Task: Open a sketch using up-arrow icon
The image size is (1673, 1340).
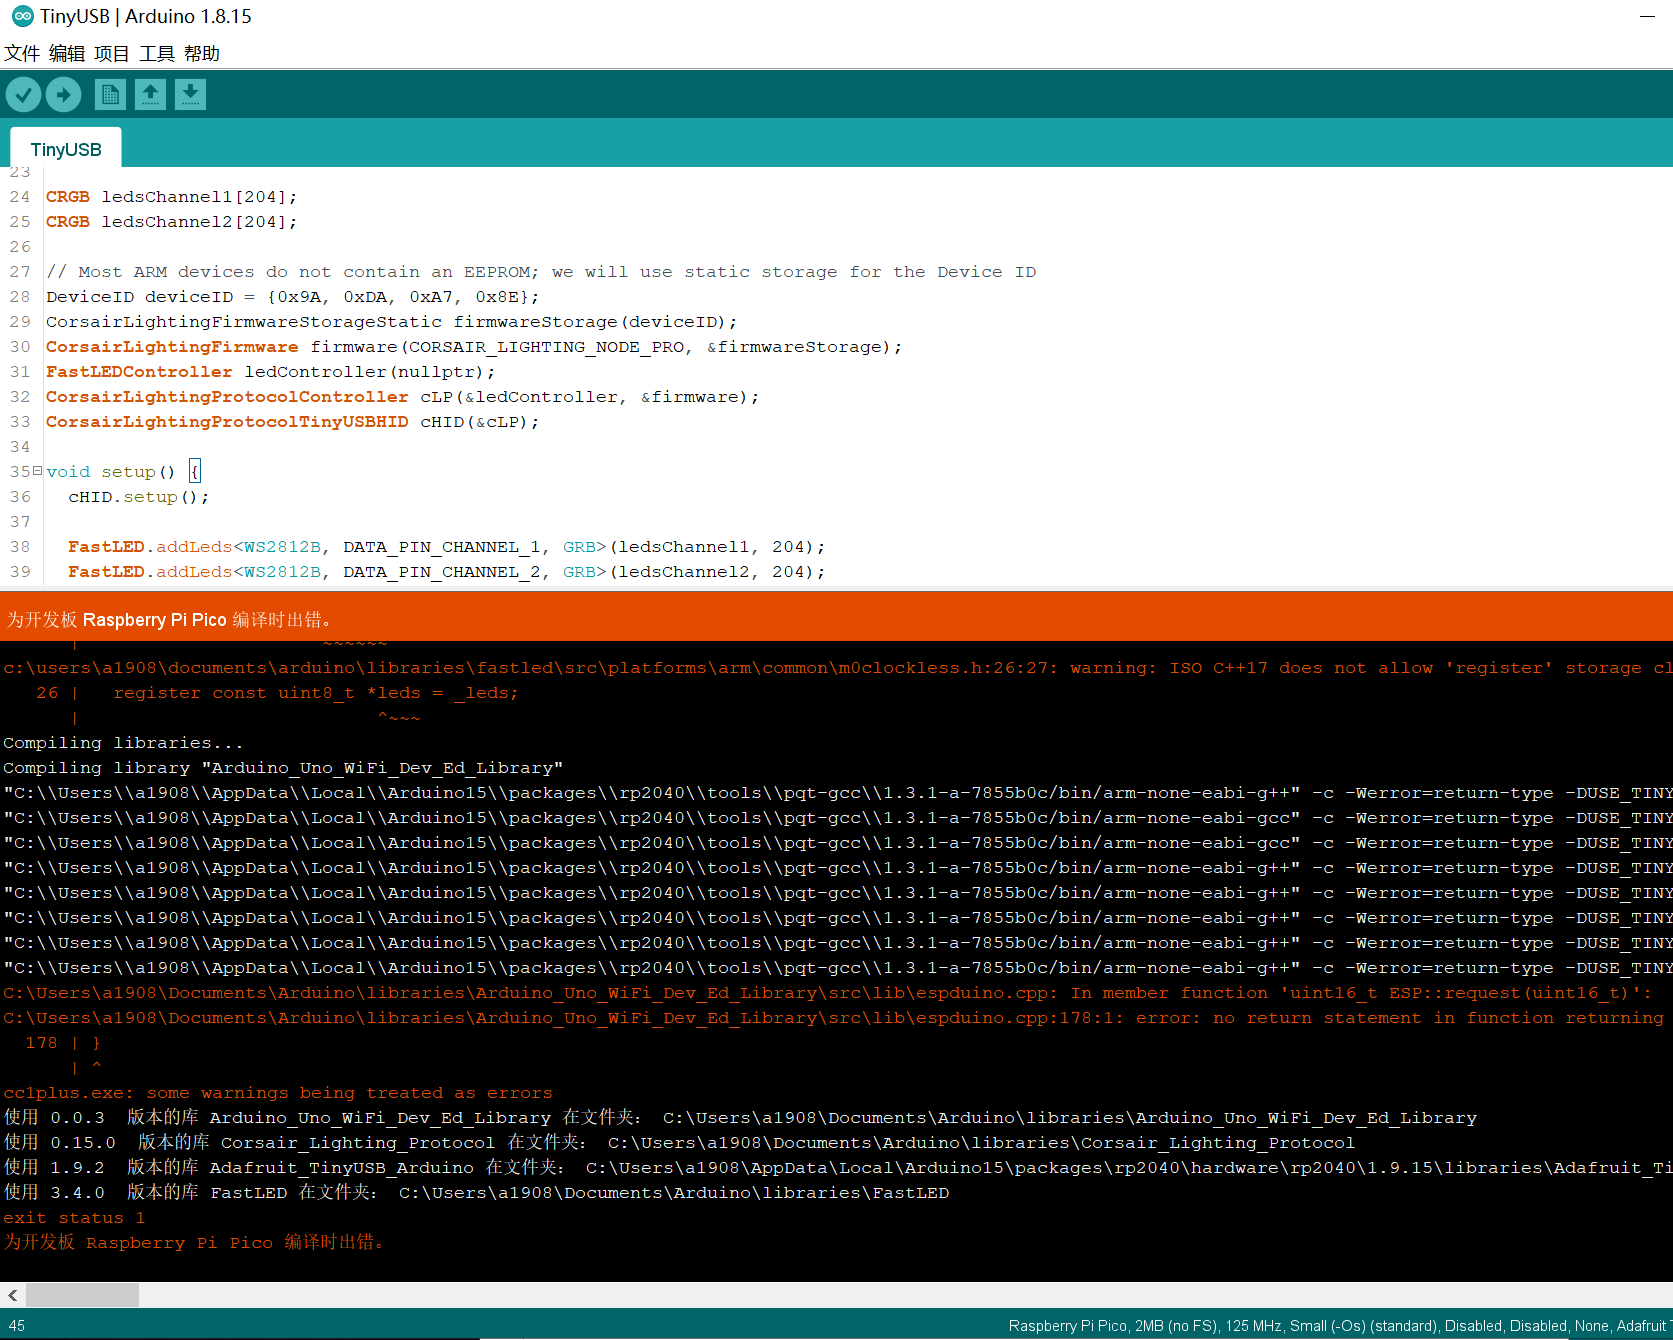Action: click(150, 94)
